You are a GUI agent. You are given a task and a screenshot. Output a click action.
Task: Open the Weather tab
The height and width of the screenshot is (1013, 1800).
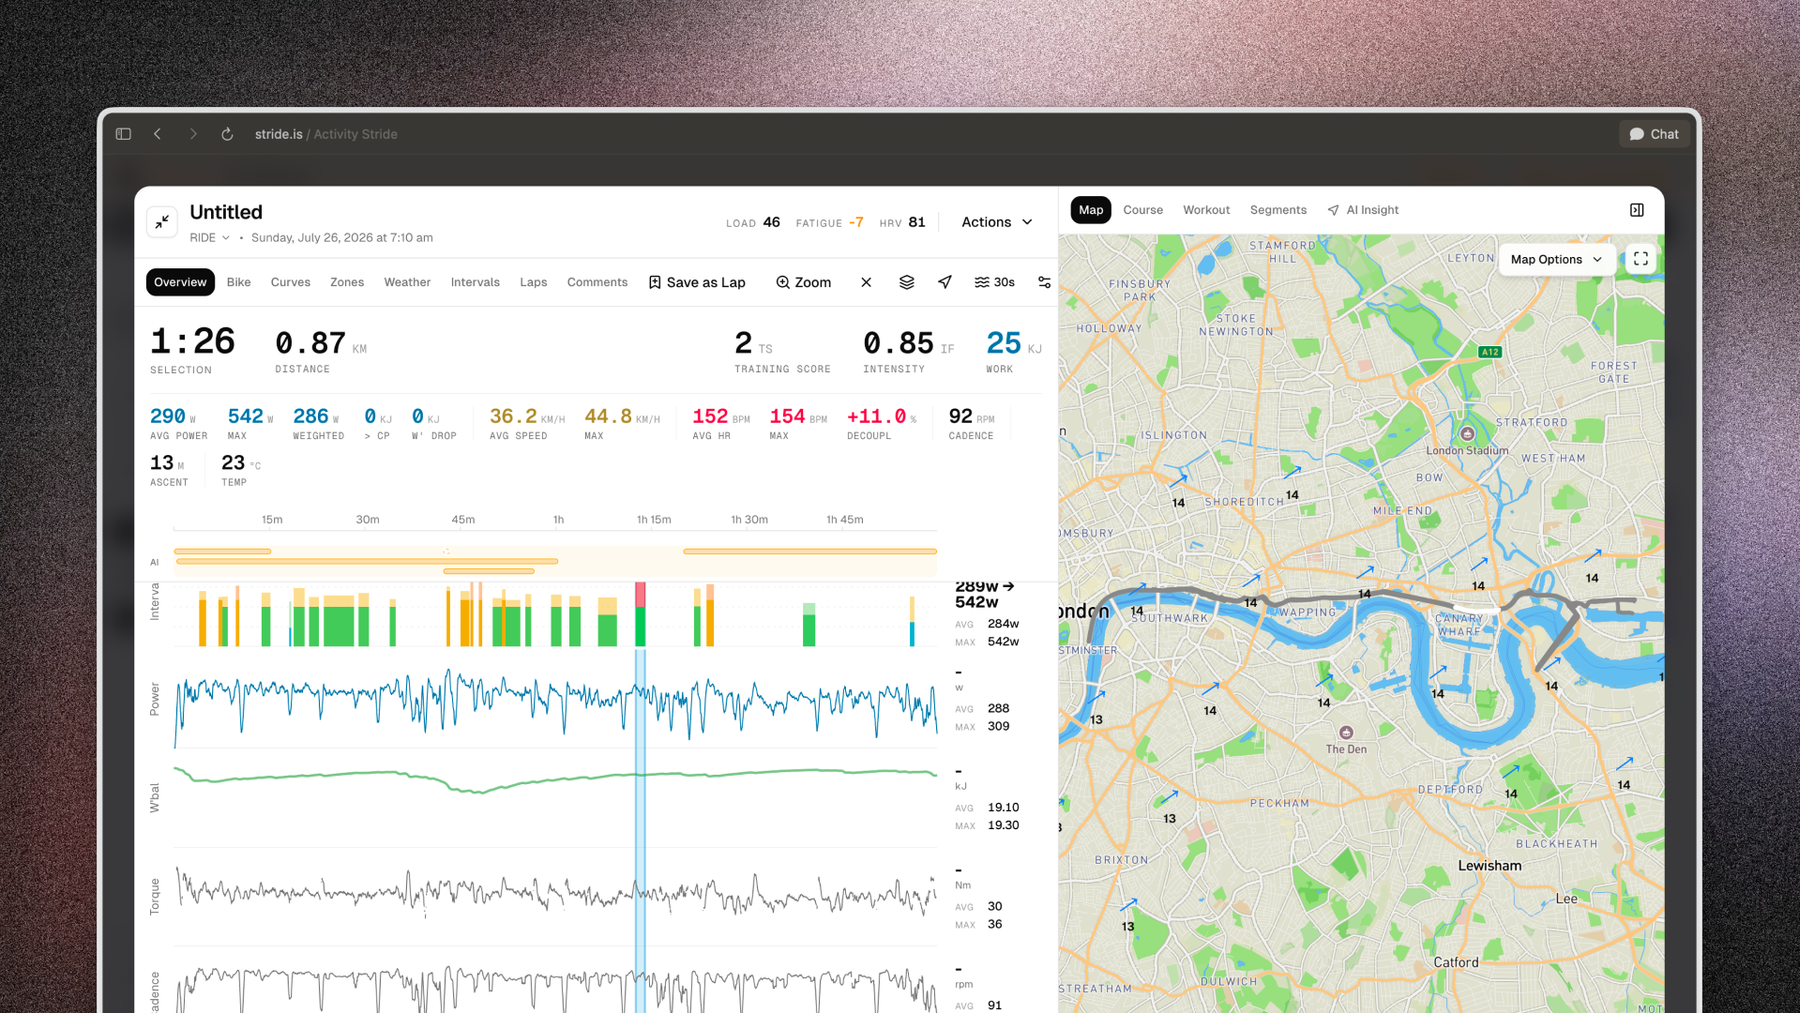click(x=407, y=282)
